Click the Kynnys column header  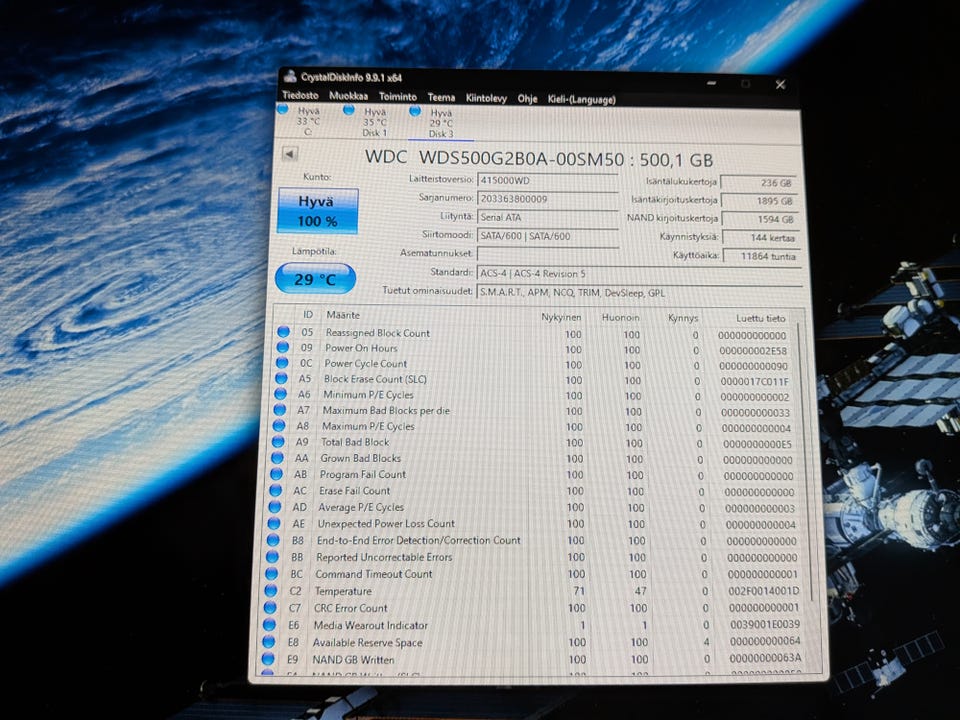coord(683,318)
